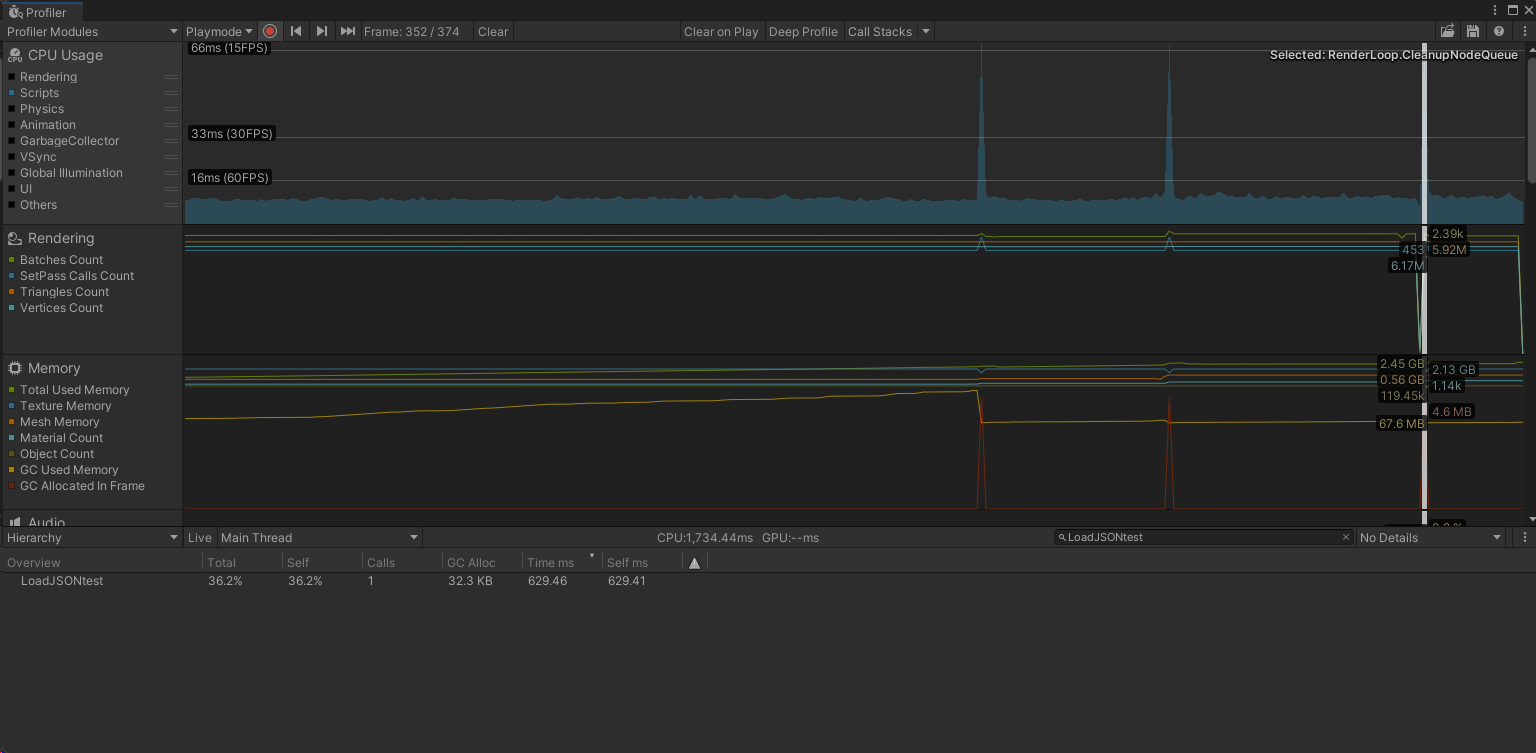The width and height of the screenshot is (1536, 753).
Task: Toggle GC Allocated In Frame swatch
Action: [x=12, y=486]
